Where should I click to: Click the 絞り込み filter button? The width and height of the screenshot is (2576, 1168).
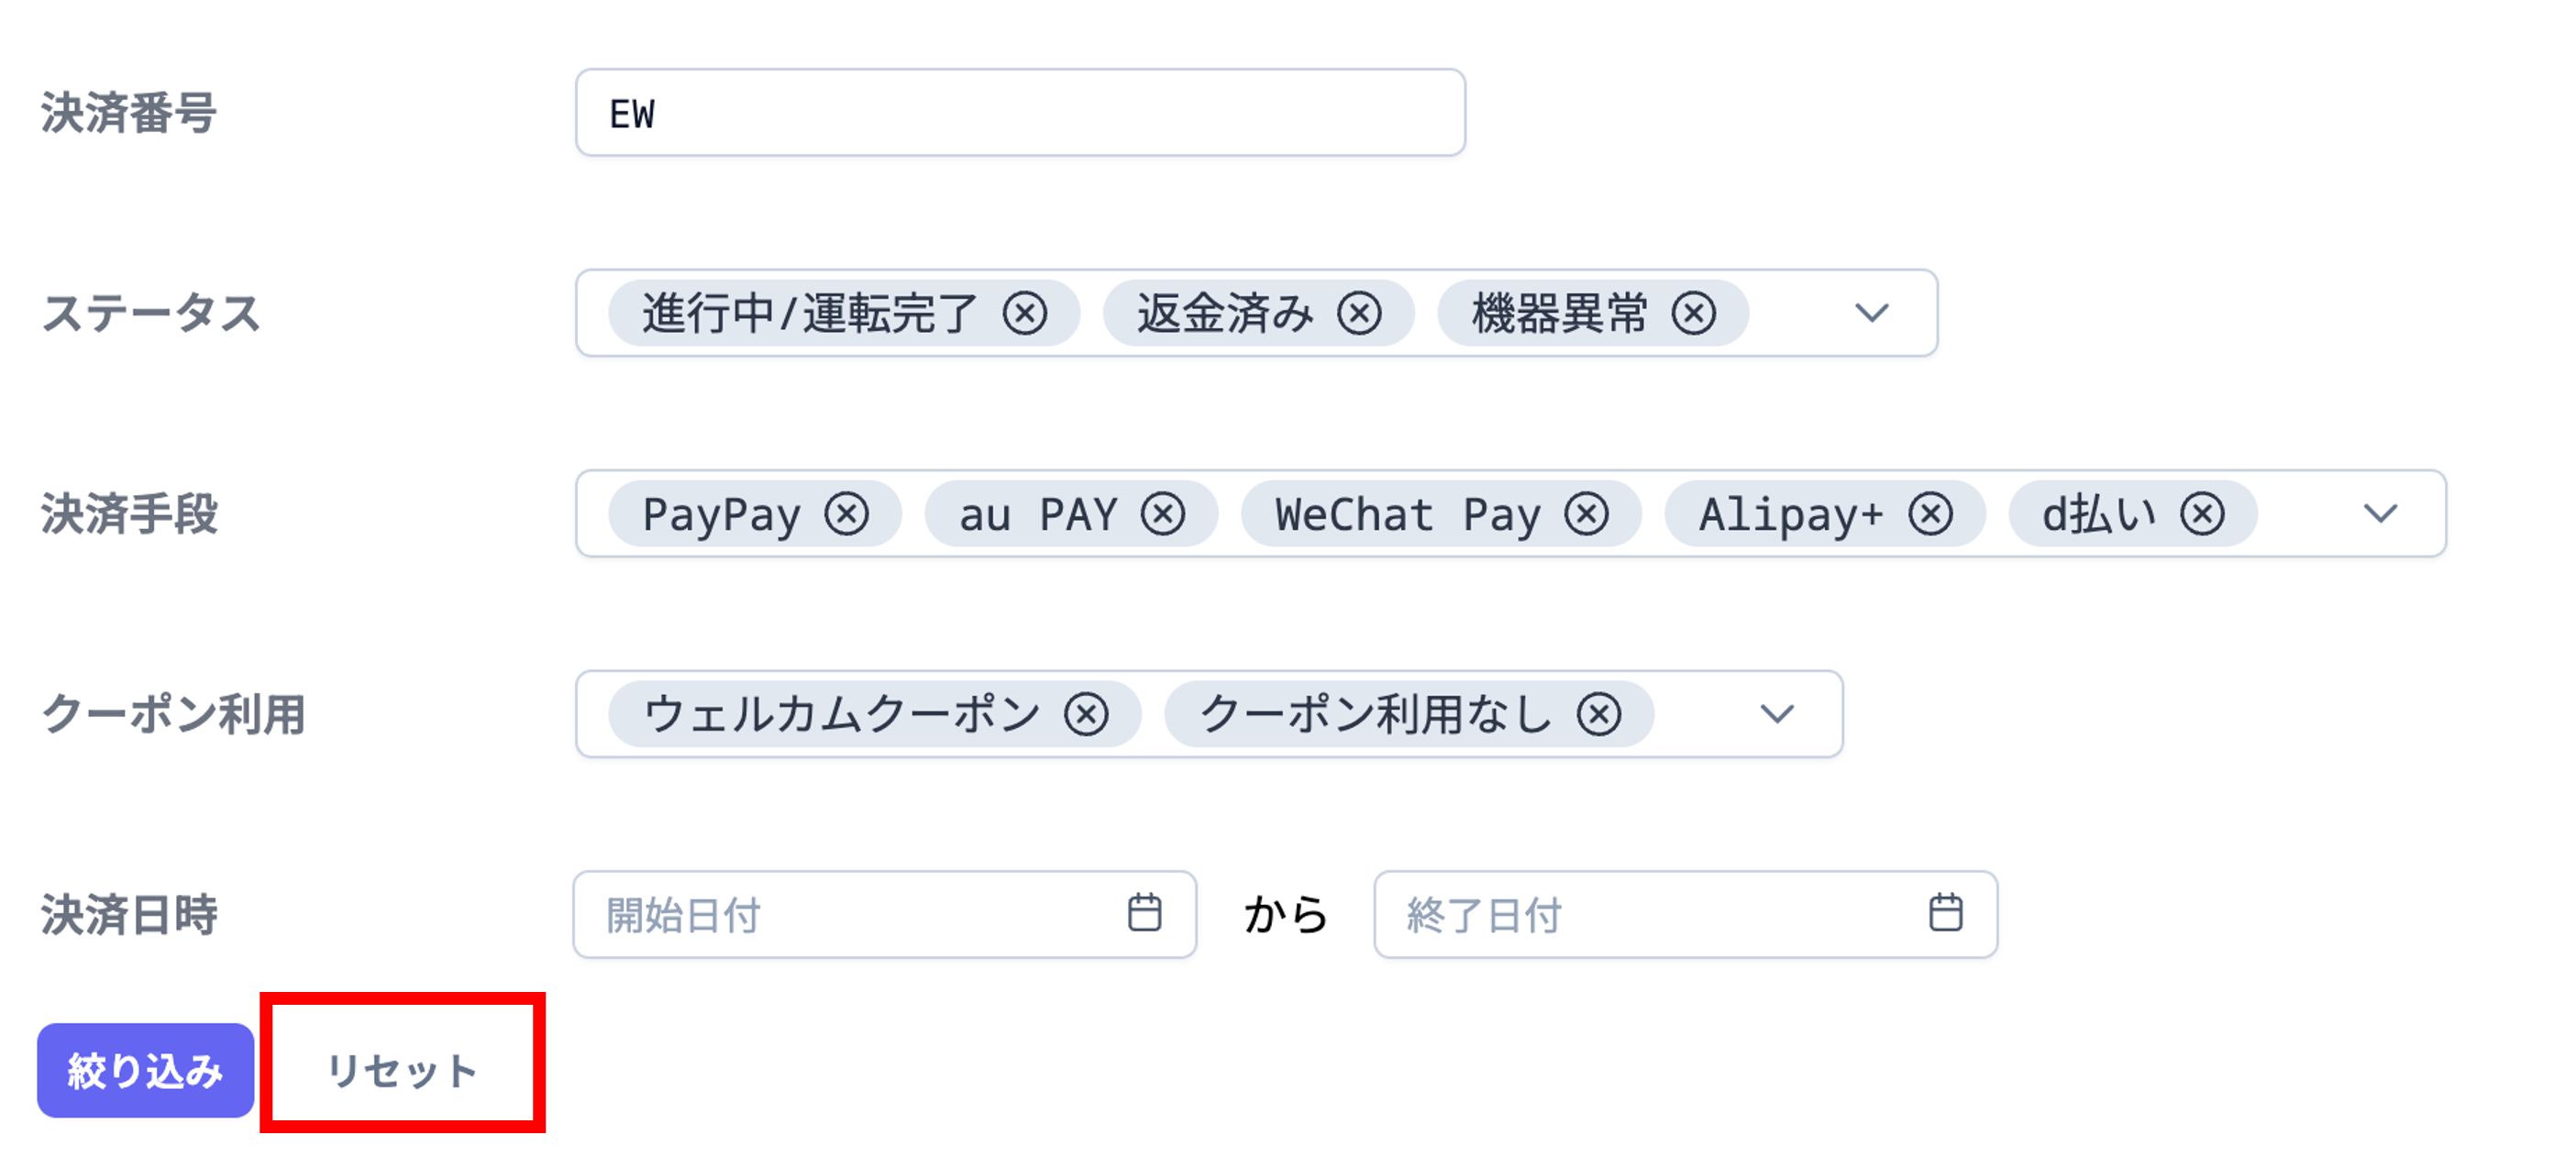tap(145, 1071)
